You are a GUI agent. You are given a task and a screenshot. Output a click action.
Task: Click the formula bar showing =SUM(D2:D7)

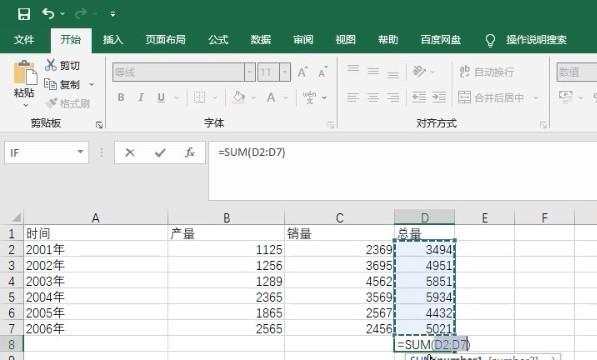click(403, 171)
